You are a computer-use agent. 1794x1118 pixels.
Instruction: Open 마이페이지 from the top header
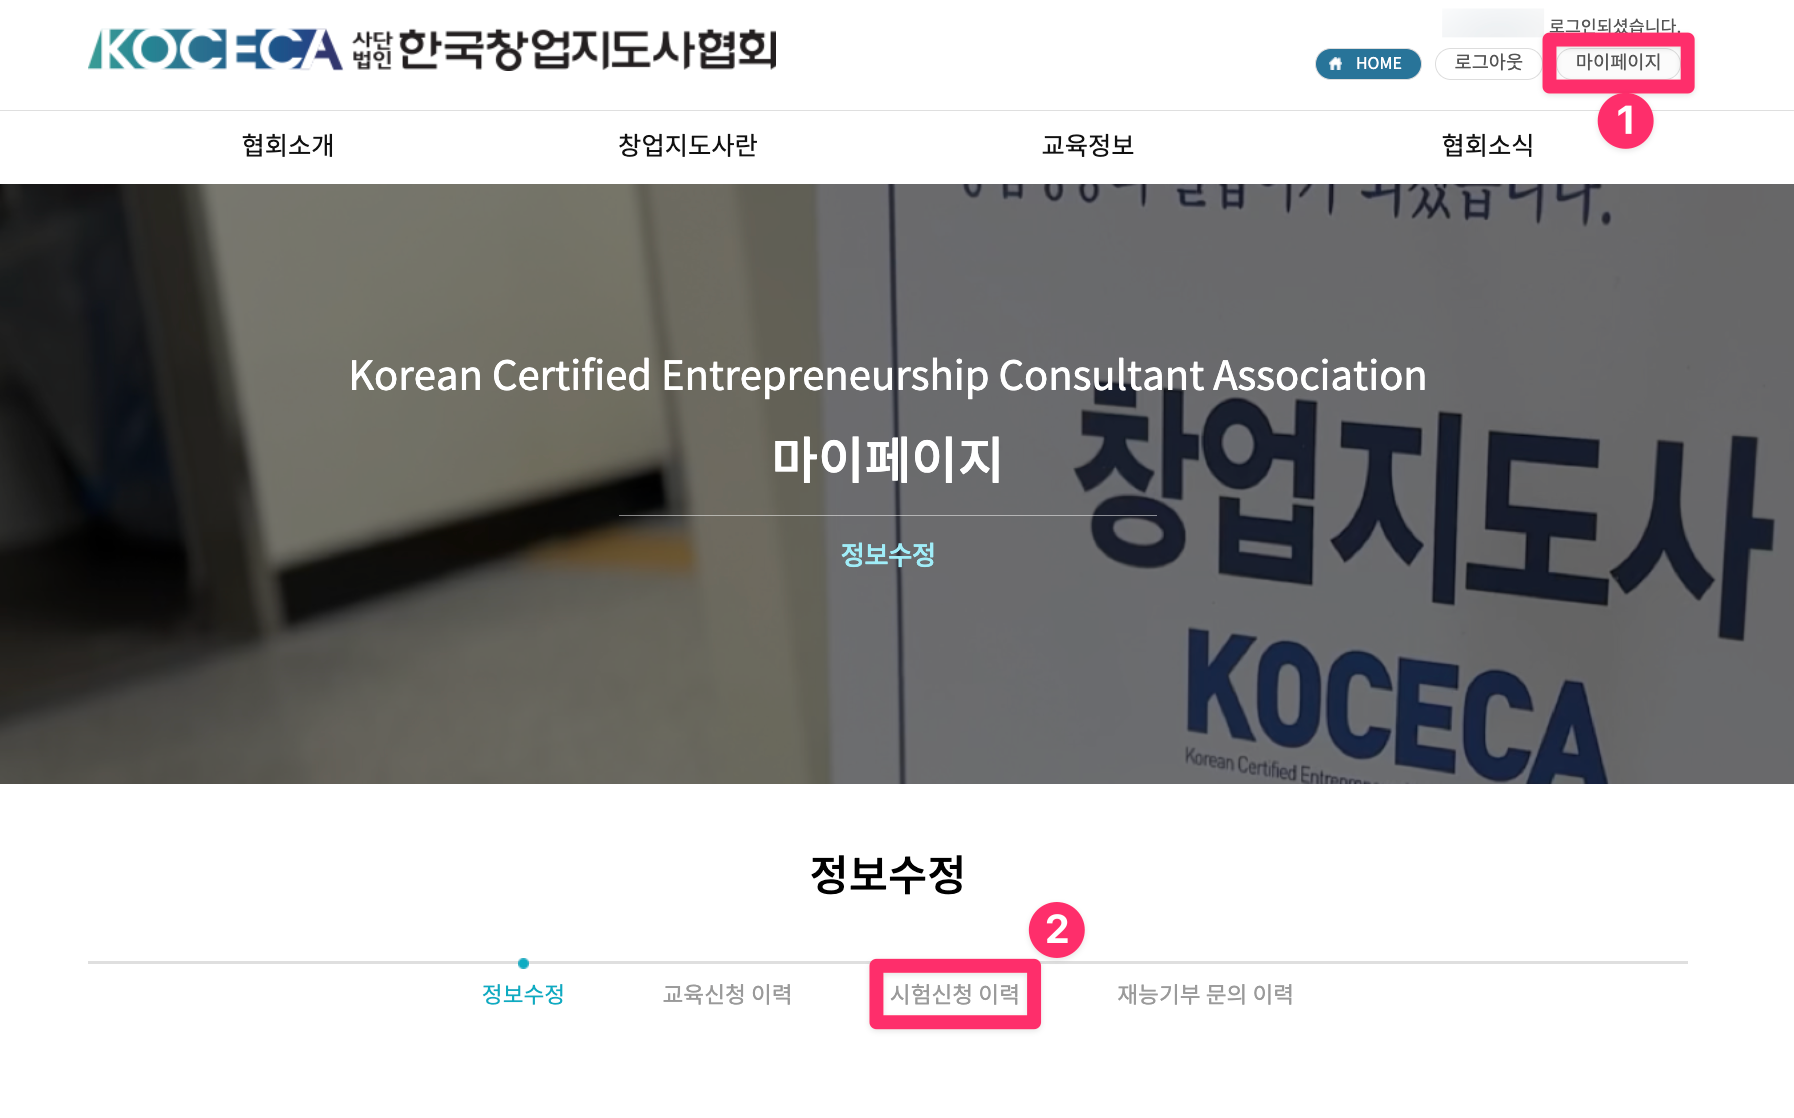[x=1618, y=62]
